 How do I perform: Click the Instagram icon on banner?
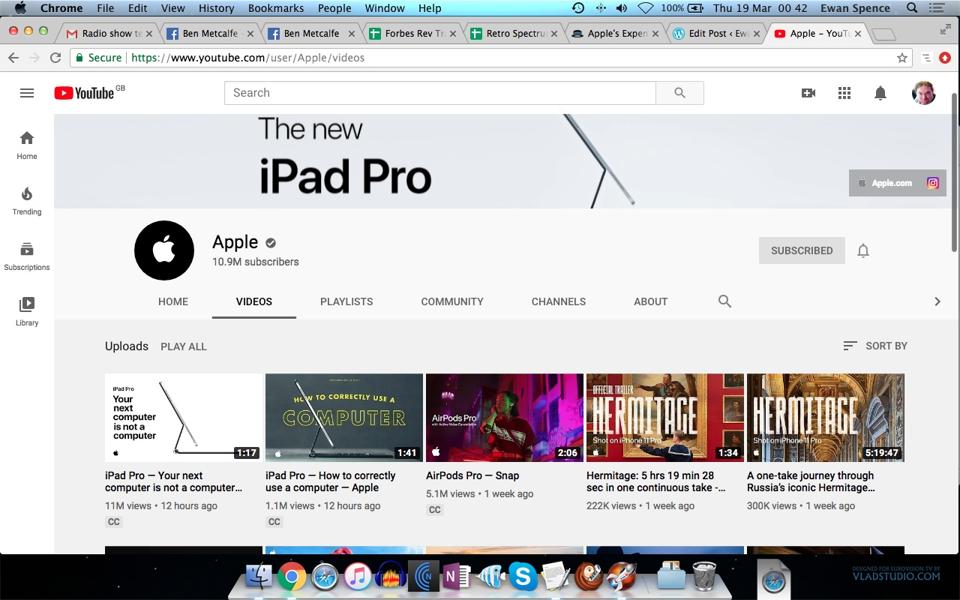(x=932, y=183)
